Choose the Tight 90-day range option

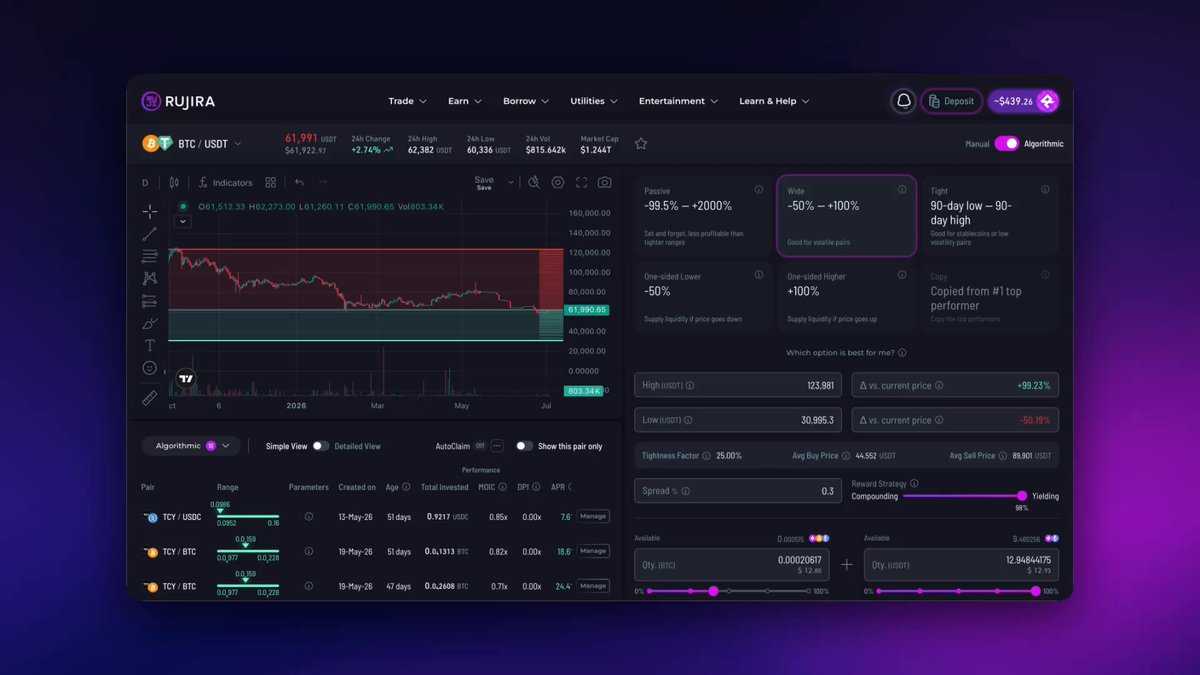tap(990, 215)
